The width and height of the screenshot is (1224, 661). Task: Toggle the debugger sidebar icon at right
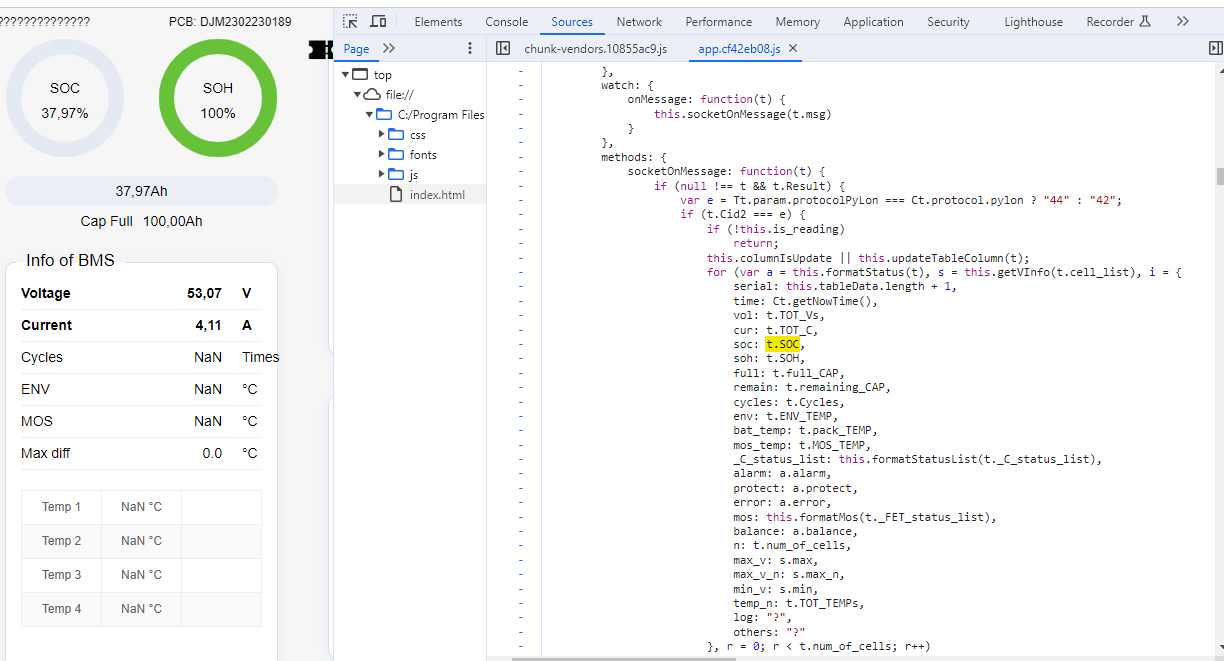1215,48
